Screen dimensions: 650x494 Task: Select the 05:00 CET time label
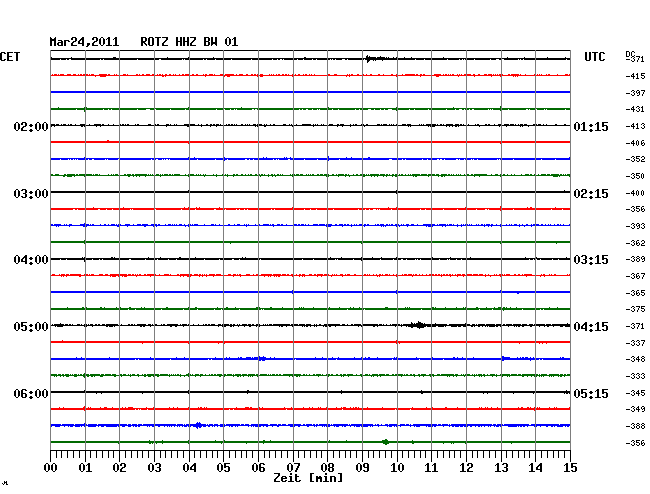[x=31, y=327]
